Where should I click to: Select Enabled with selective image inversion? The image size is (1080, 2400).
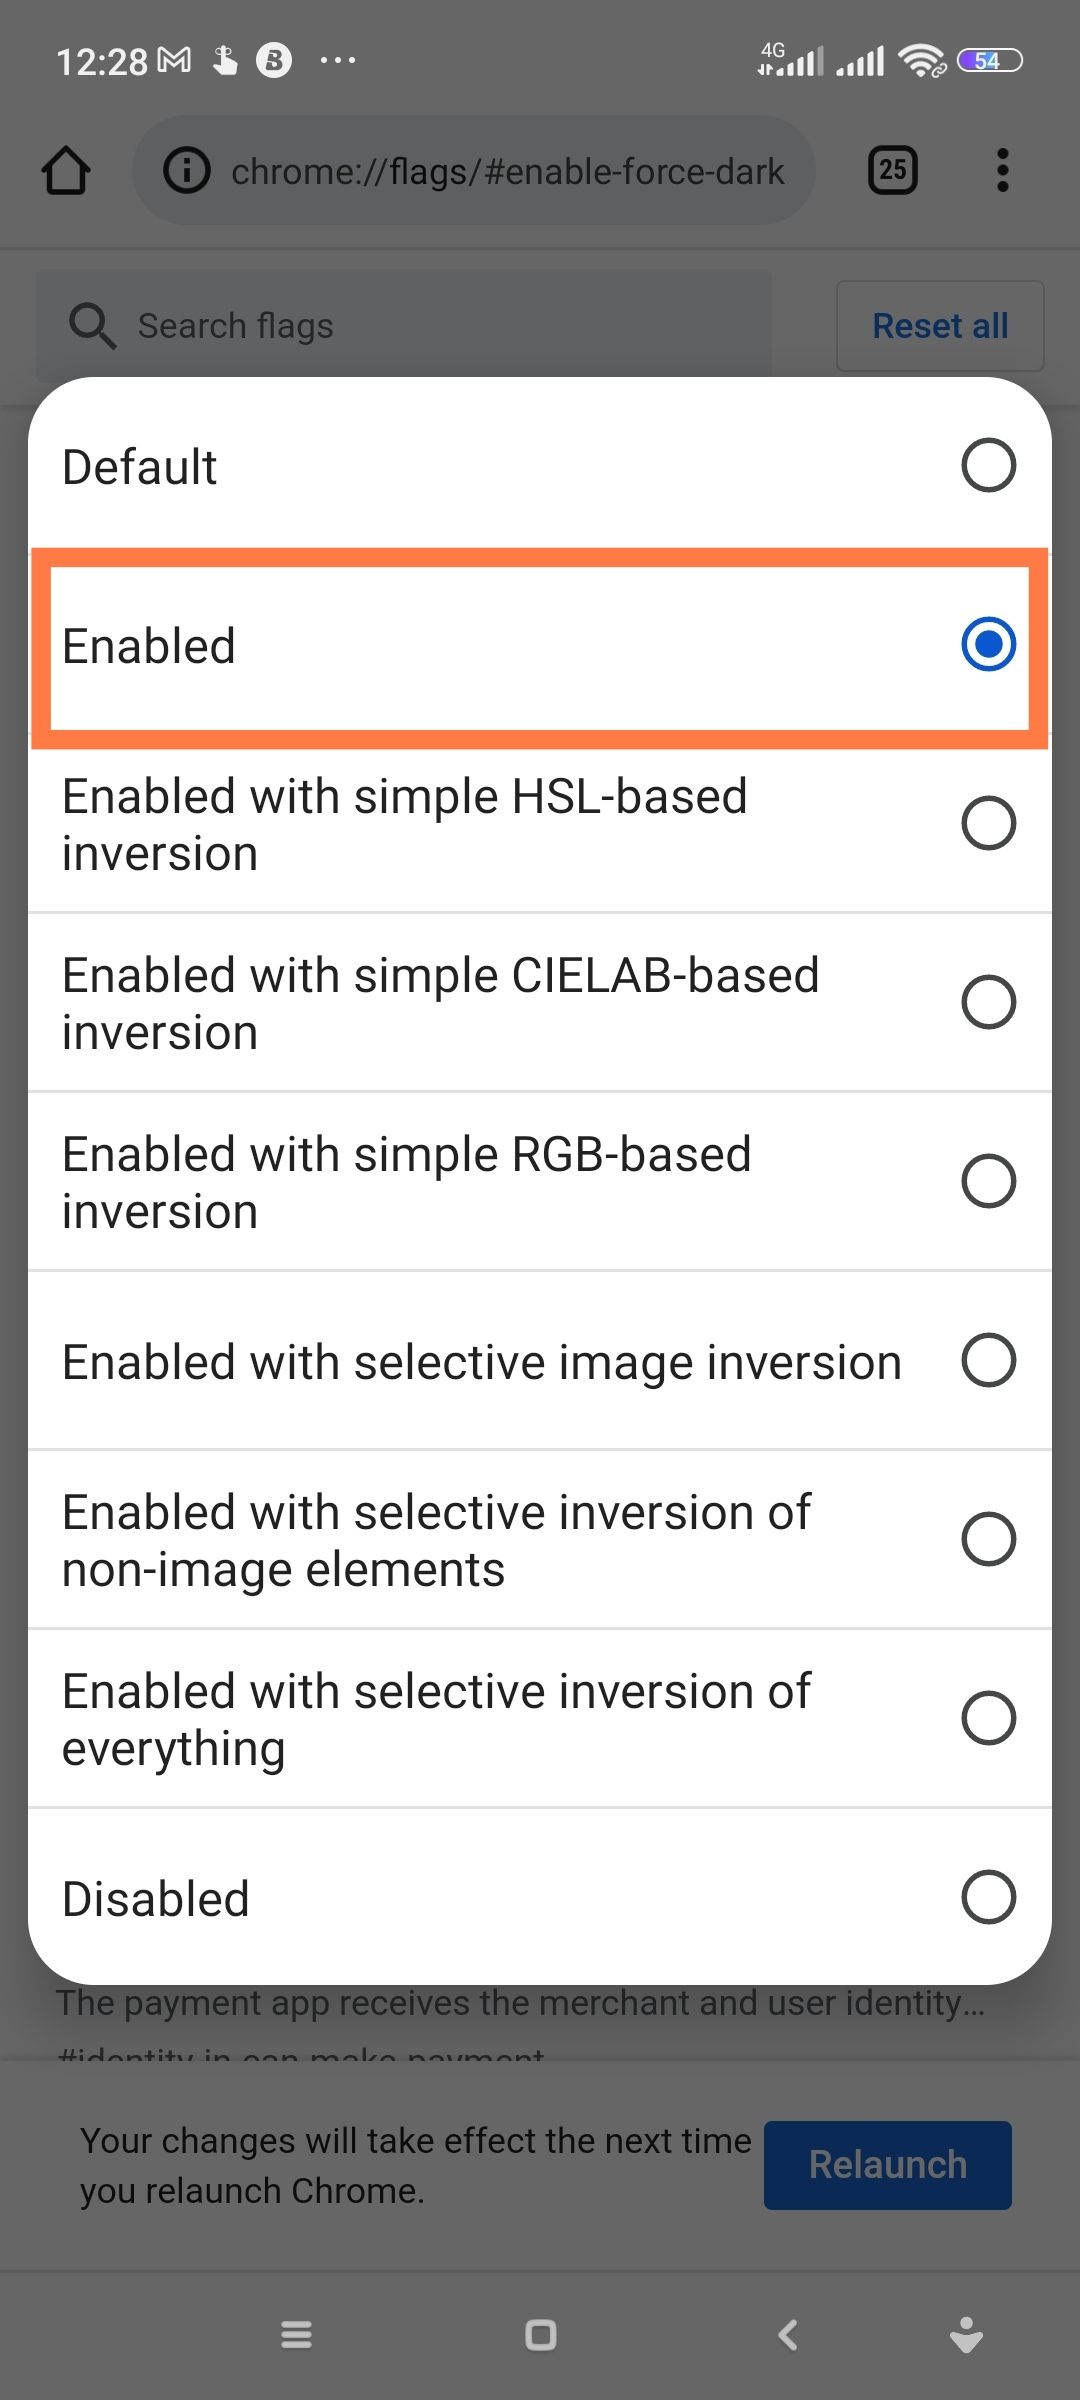(x=988, y=1360)
